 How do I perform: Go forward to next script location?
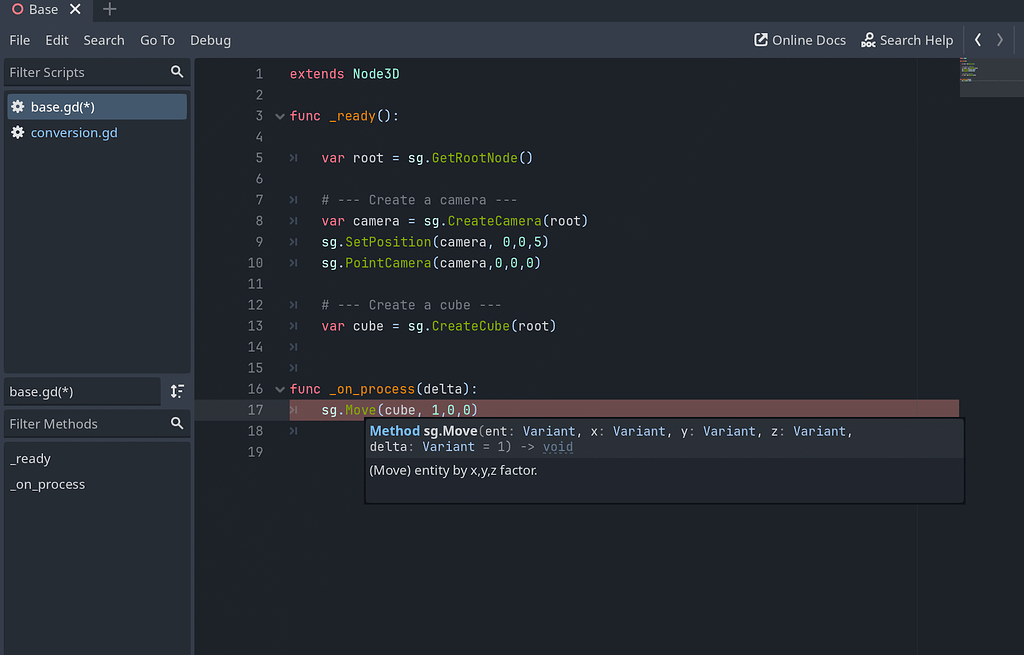pyautogui.click(x=1000, y=40)
